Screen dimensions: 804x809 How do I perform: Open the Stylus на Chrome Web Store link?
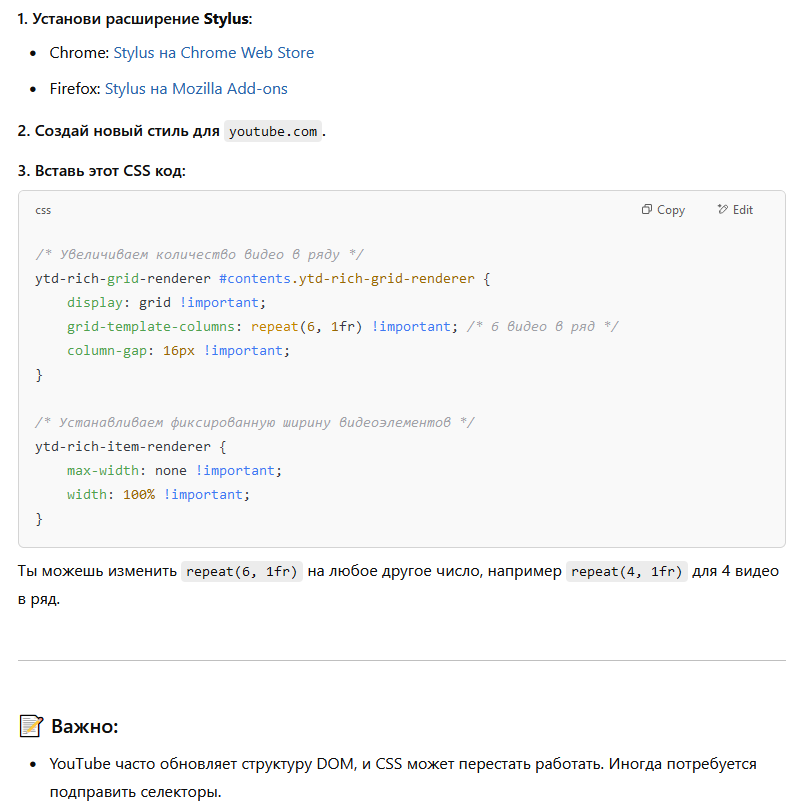click(214, 53)
